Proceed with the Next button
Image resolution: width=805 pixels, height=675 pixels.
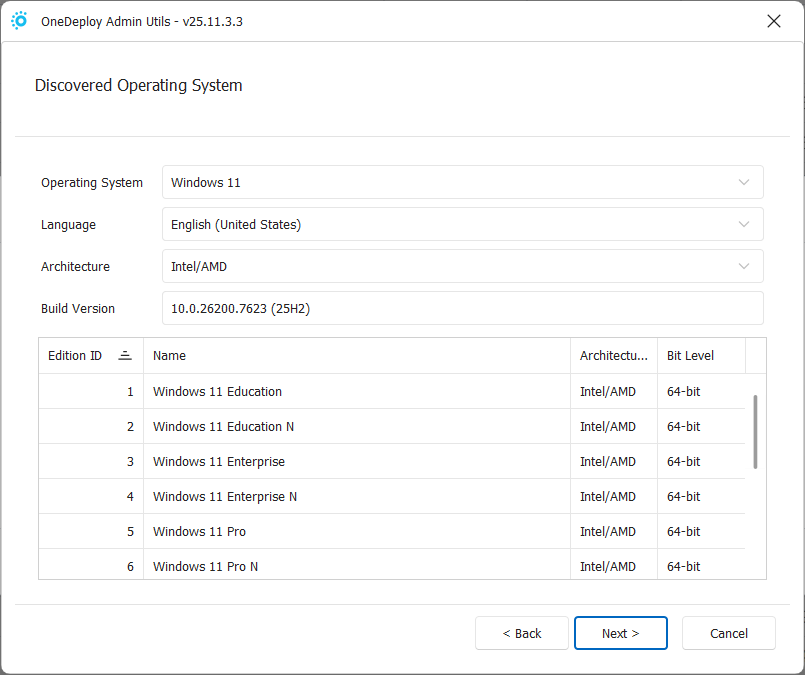click(620, 633)
